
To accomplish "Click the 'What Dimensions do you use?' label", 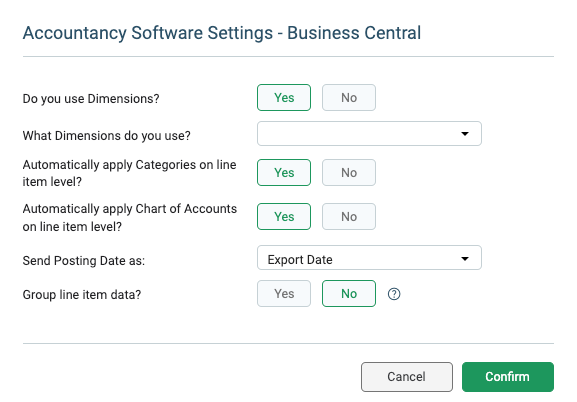I will 107,135.
